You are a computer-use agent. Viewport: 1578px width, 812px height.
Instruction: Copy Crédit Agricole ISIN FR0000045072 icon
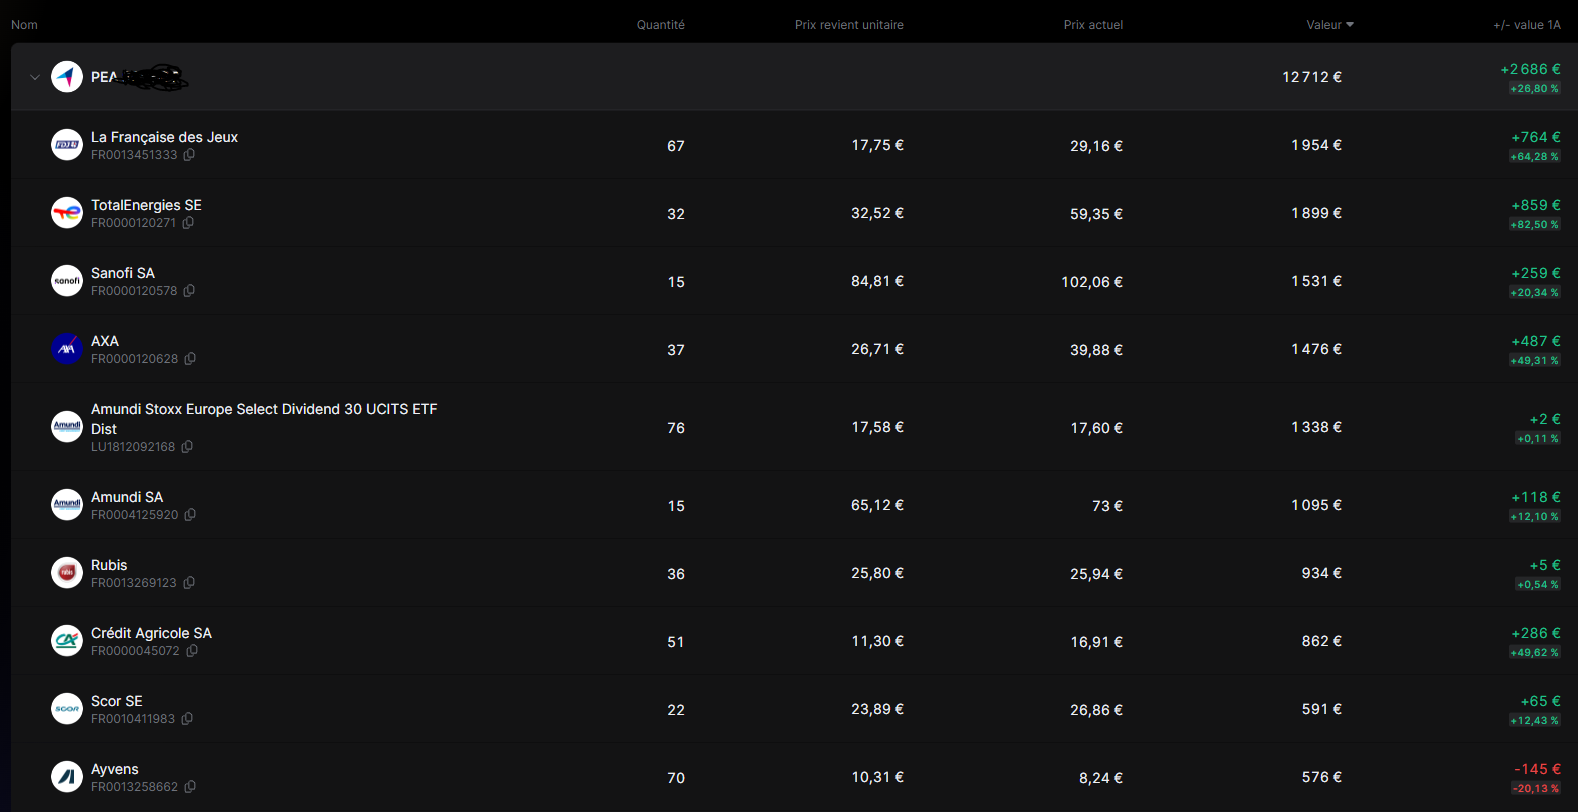coord(192,651)
